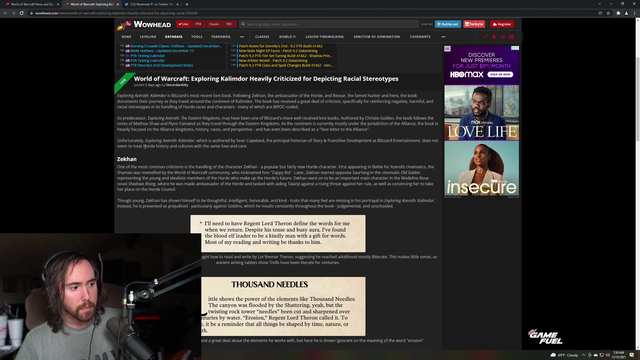Viewport: 640px width, 360px height.
Task: Open Burning Crusade Classic Hotfixes link
Action: [176, 46]
